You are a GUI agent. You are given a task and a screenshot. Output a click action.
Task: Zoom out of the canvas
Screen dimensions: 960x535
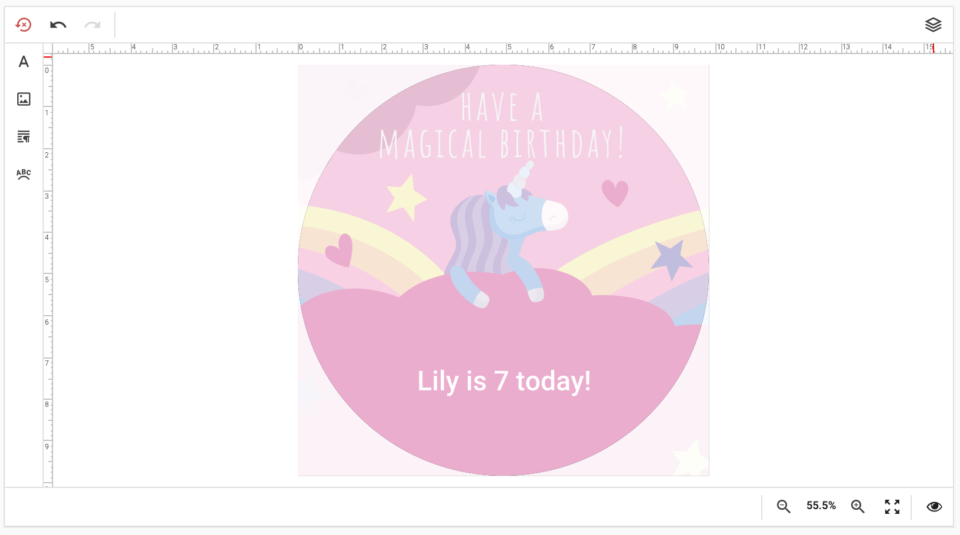pos(783,506)
